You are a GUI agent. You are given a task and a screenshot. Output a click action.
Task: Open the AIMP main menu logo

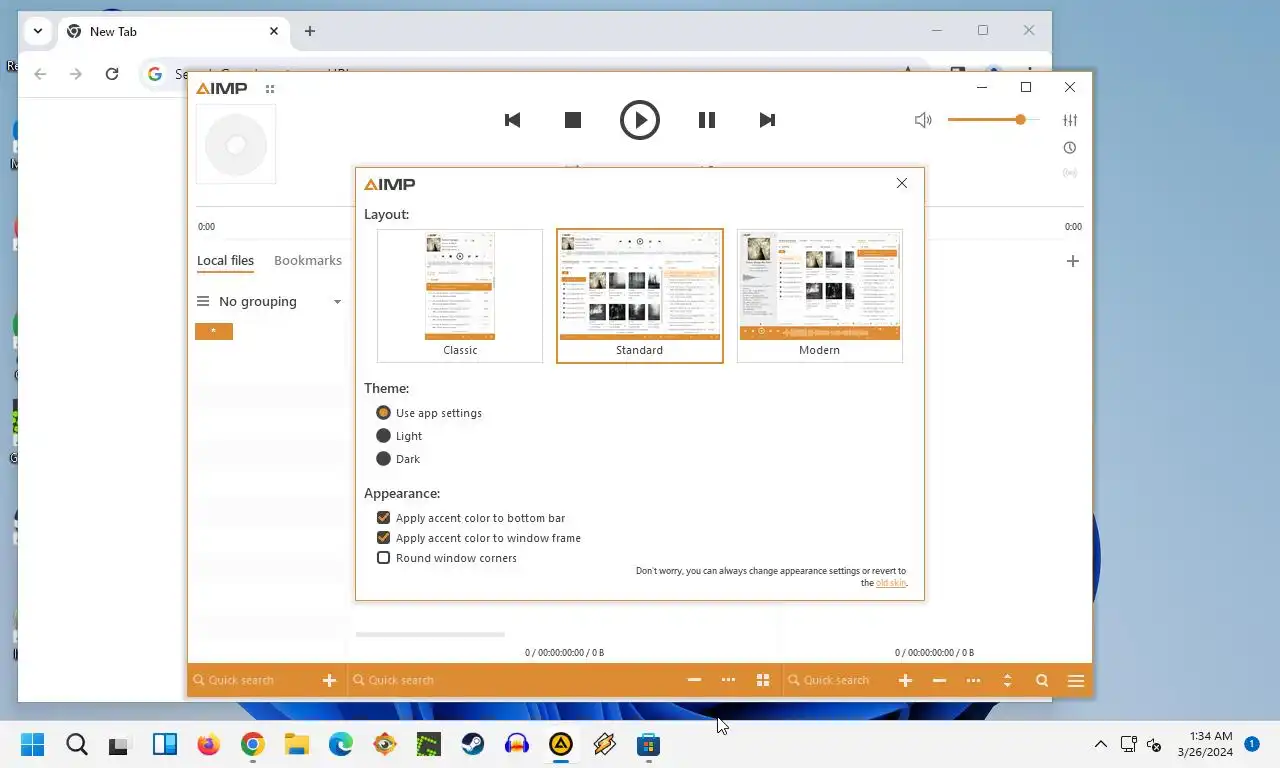[x=222, y=88]
